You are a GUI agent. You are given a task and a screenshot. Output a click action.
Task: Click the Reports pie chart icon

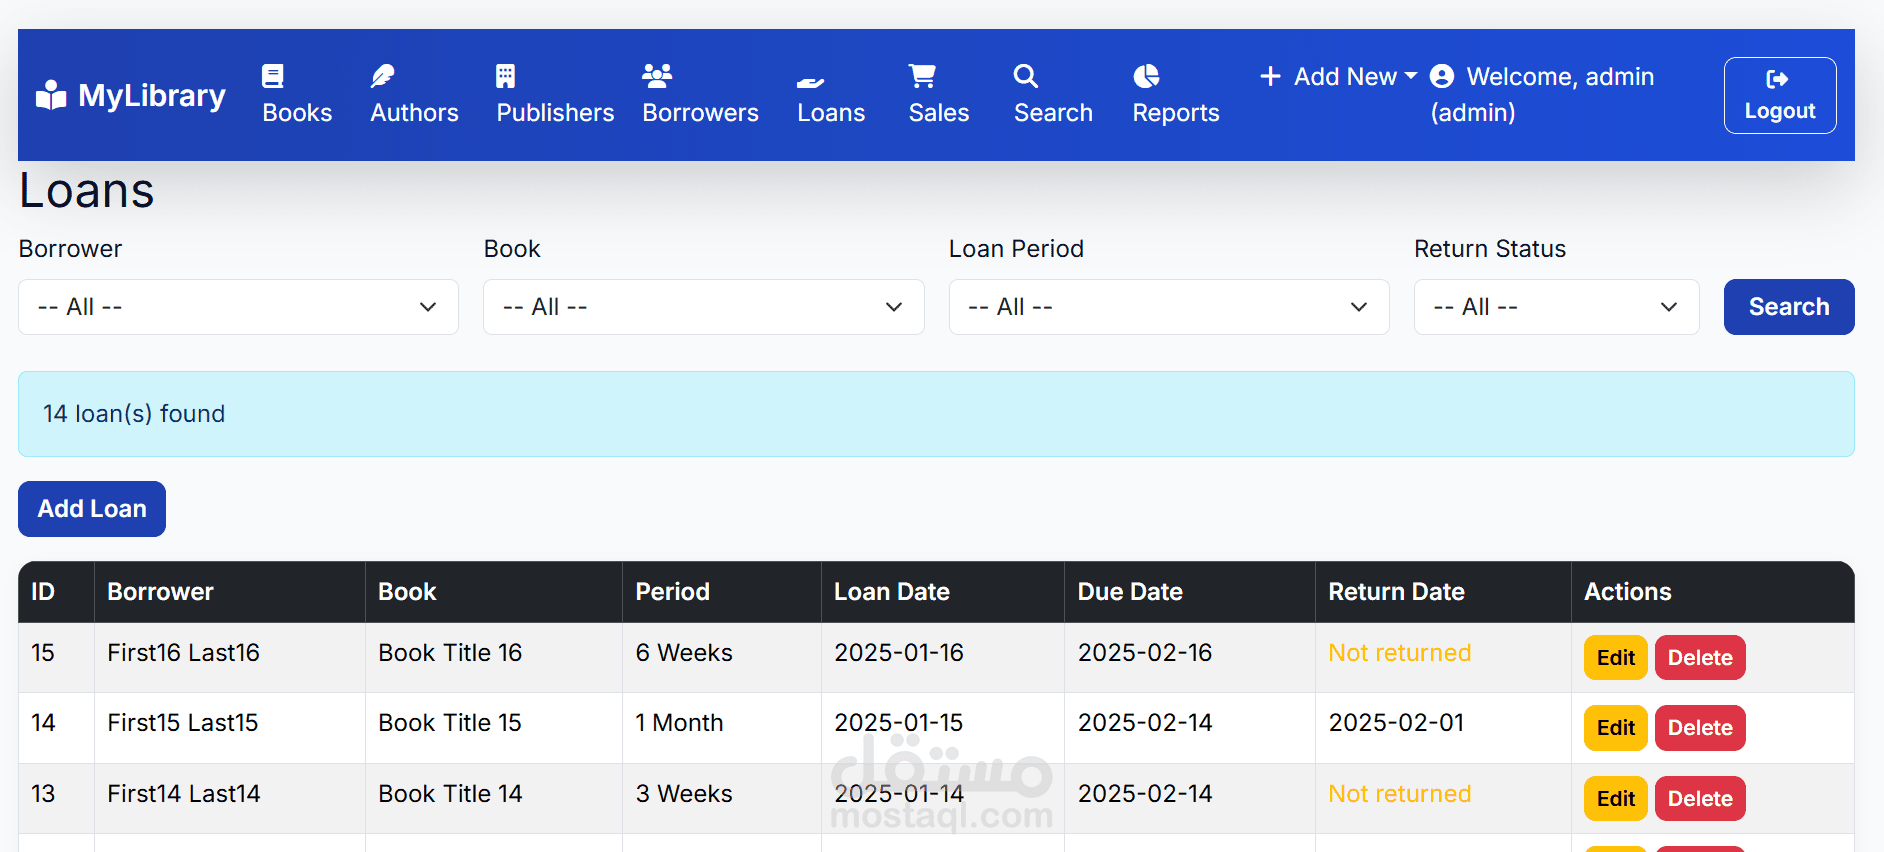(1146, 76)
